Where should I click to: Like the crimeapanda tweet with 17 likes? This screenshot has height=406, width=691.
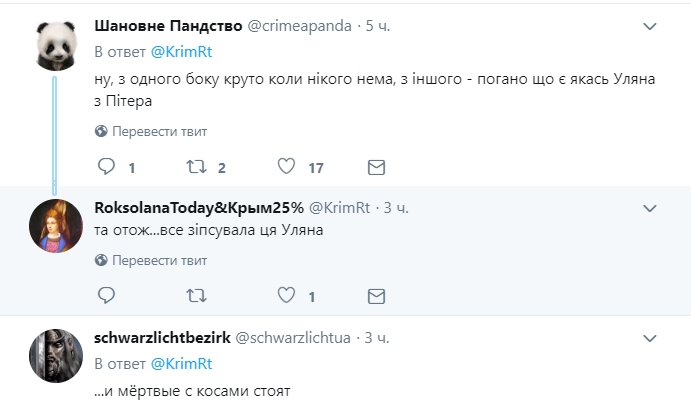coord(286,167)
